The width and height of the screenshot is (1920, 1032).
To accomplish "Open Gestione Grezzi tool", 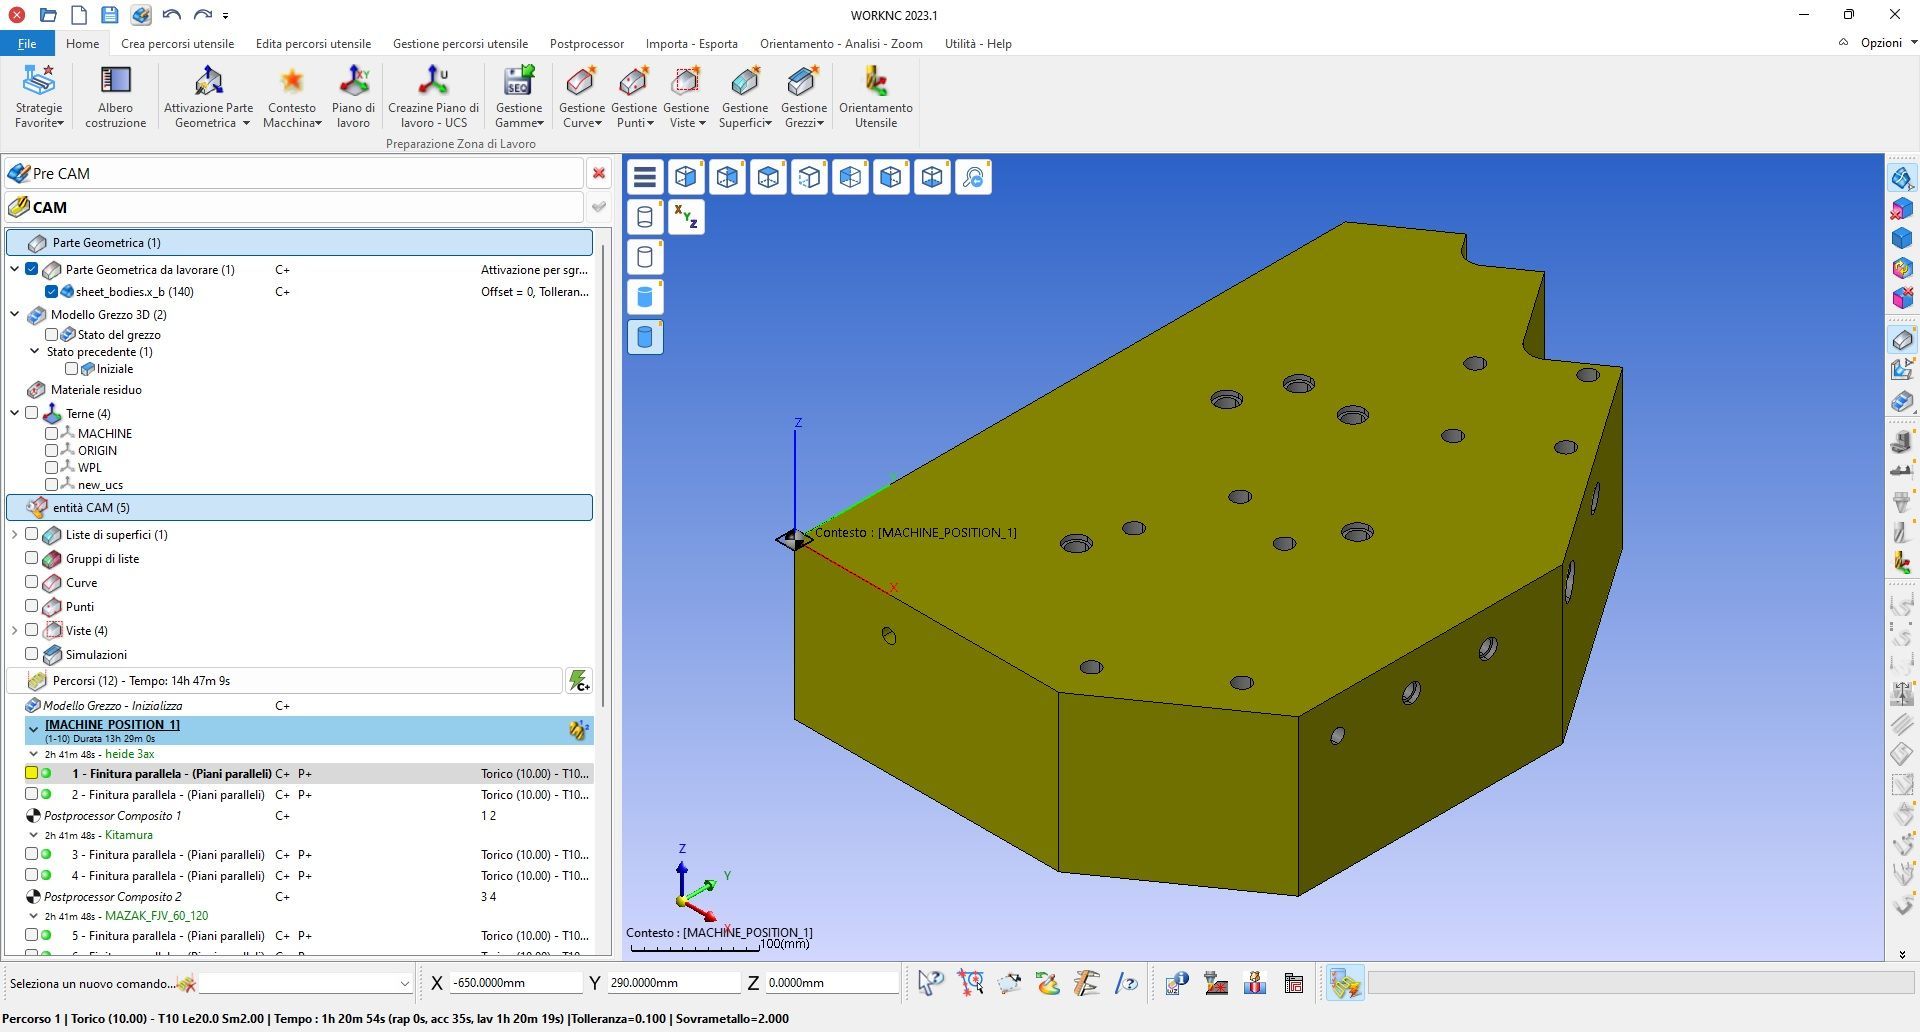I will (x=804, y=97).
